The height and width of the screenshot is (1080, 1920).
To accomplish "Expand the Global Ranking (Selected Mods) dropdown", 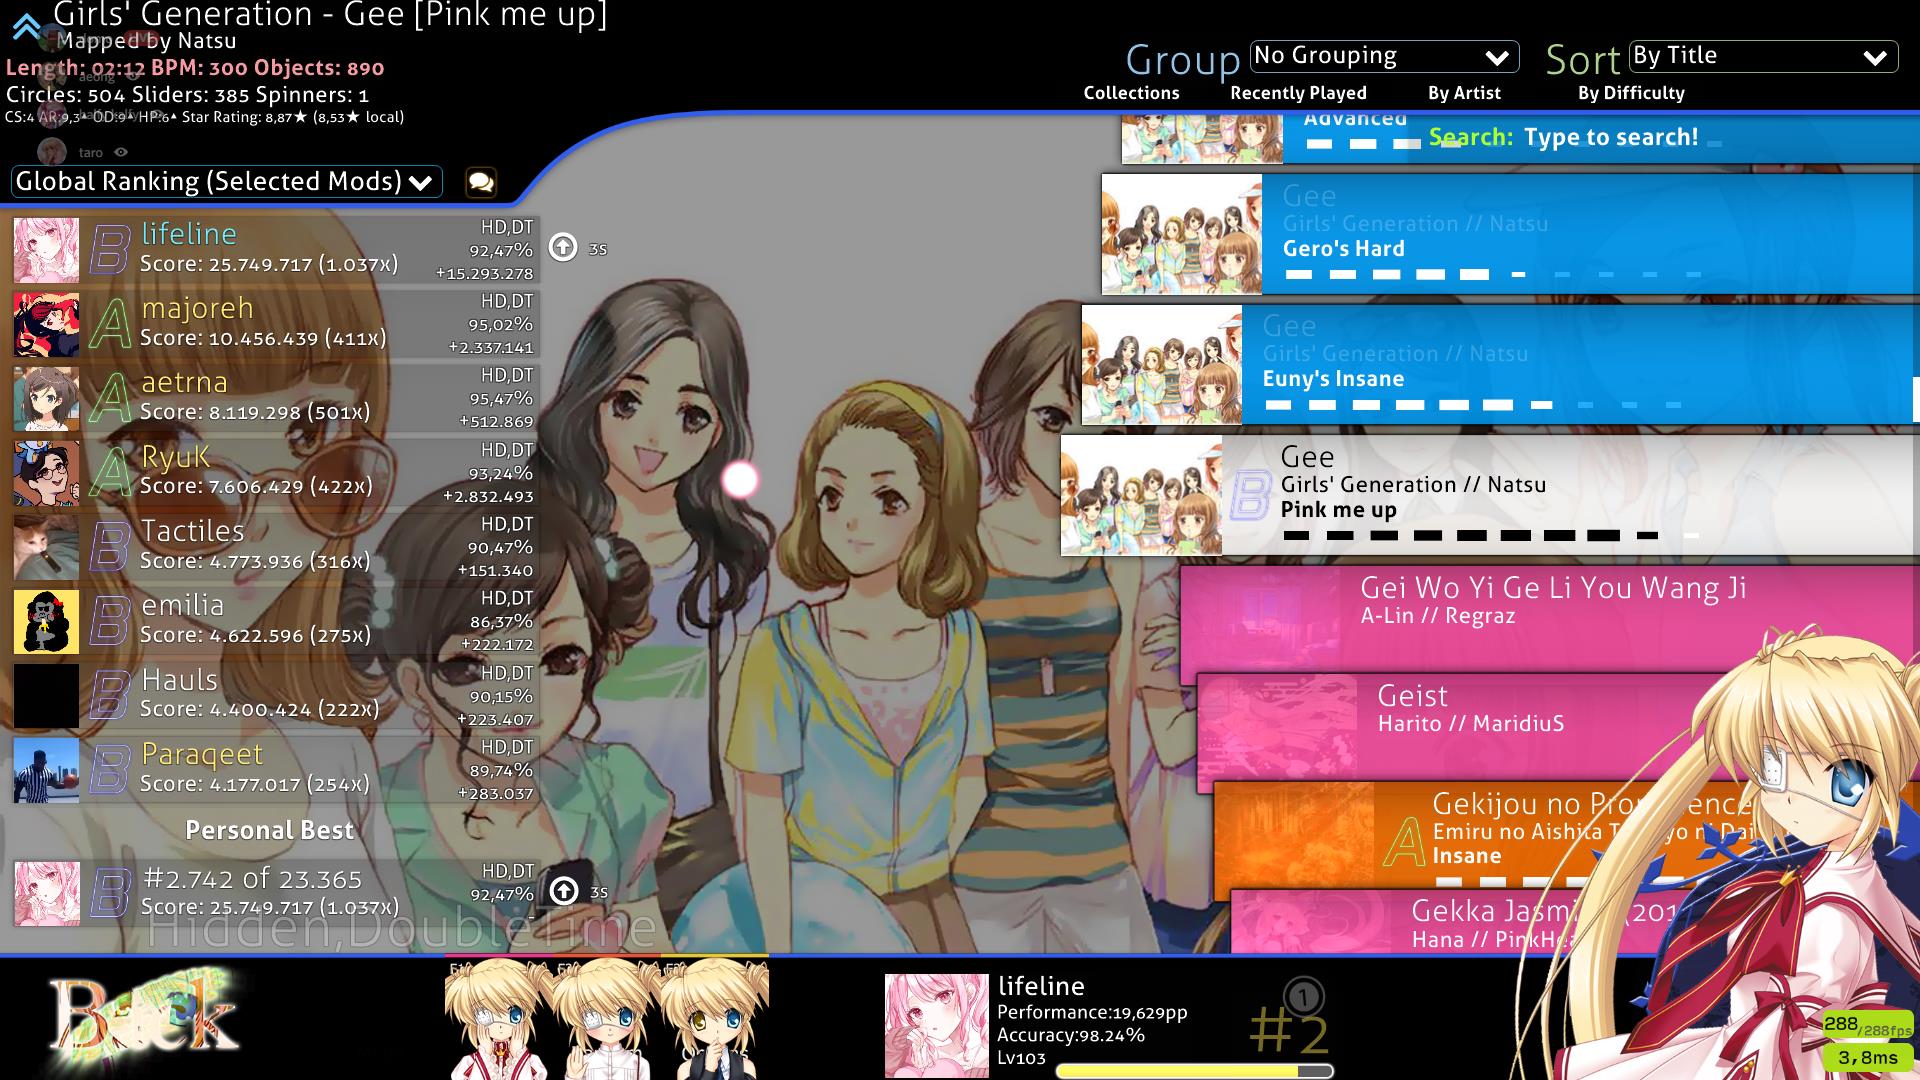I will pyautogui.click(x=226, y=181).
